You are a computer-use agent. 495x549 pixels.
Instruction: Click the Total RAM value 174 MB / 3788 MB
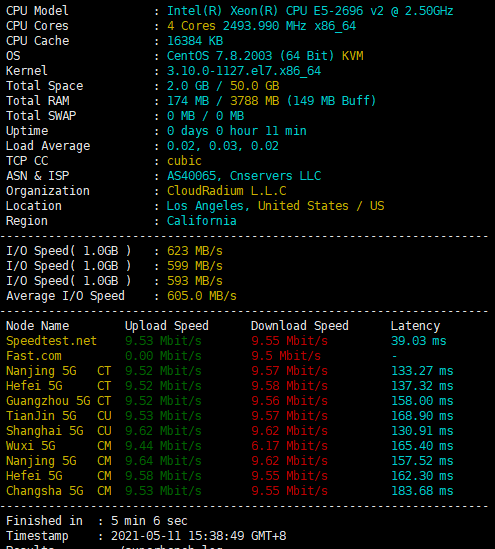tap(271, 101)
